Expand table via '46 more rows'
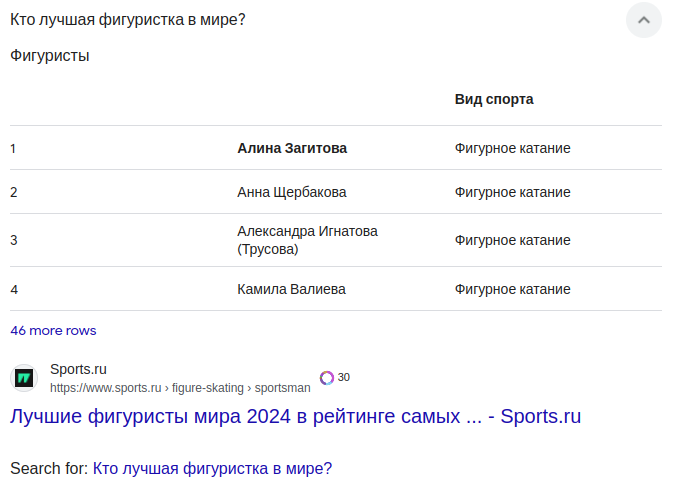 click(x=53, y=330)
